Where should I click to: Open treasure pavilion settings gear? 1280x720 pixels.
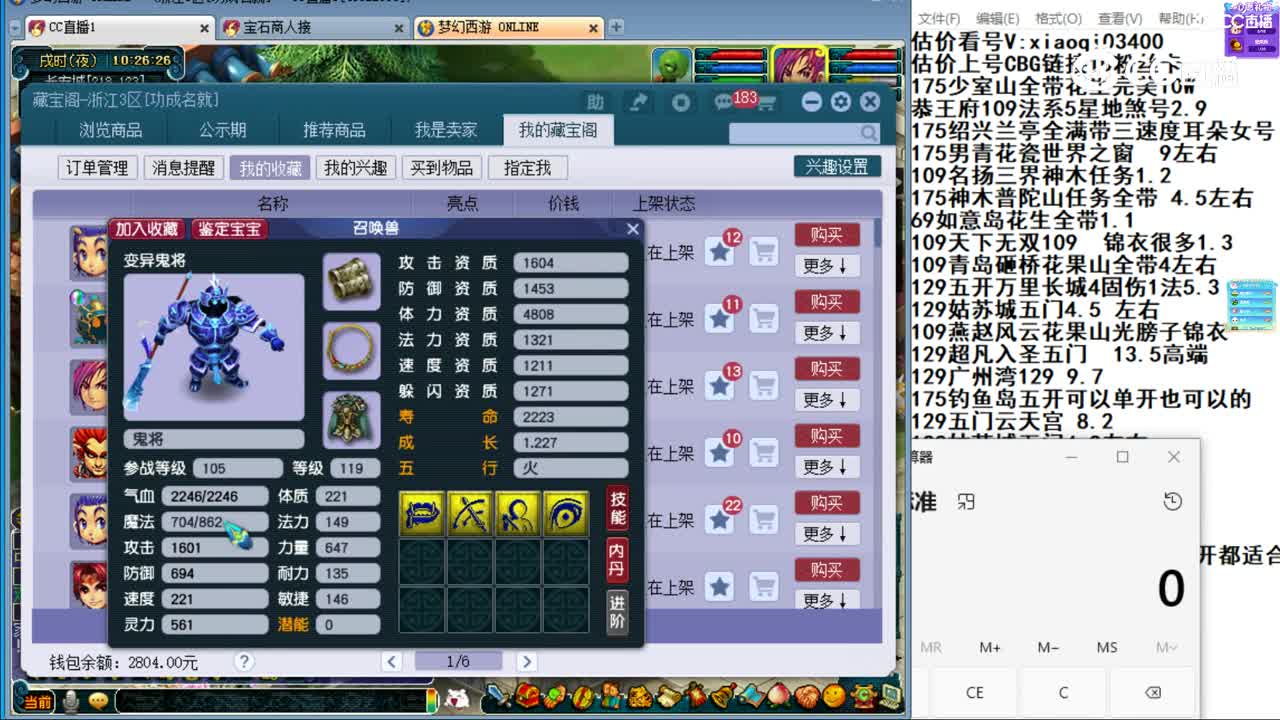pyautogui.click(x=841, y=102)
